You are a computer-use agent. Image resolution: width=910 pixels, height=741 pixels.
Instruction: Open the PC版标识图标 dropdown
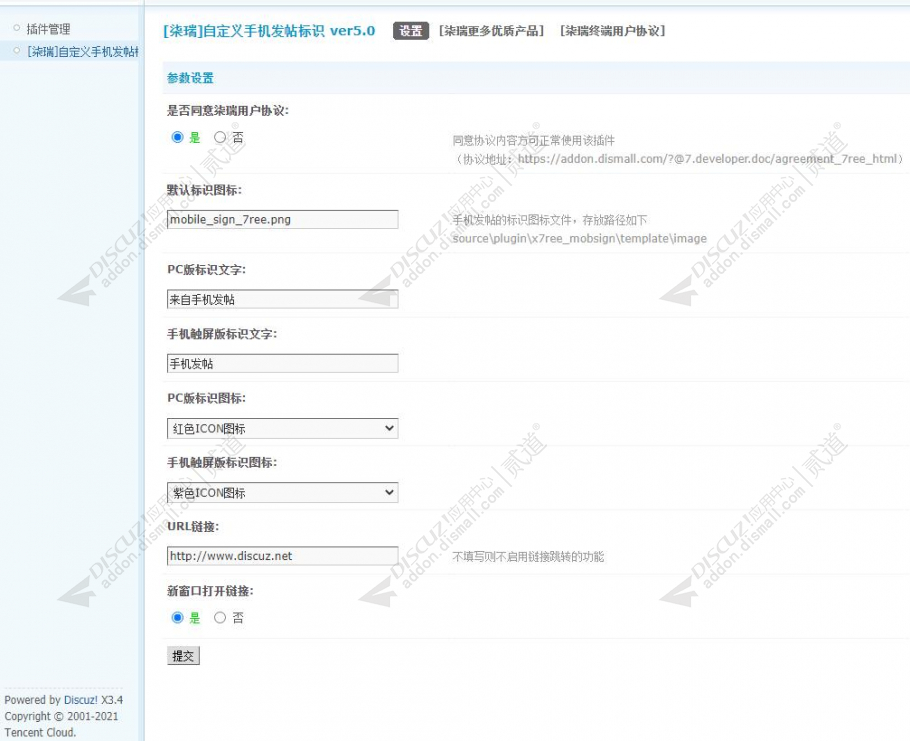(x=283, y=428)
